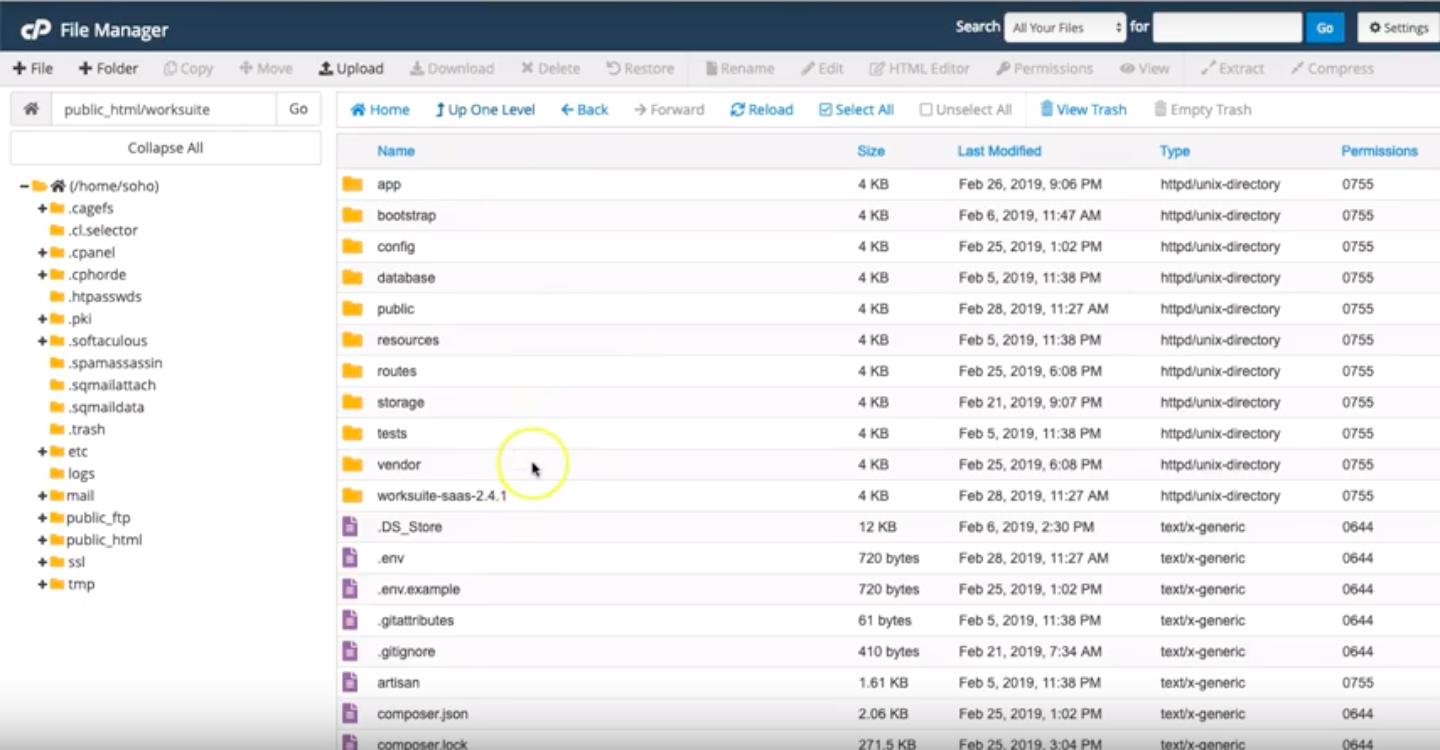Screen dimensions: 1440x750
Task: Click the vendor folder icon
Action: [352, 464]
